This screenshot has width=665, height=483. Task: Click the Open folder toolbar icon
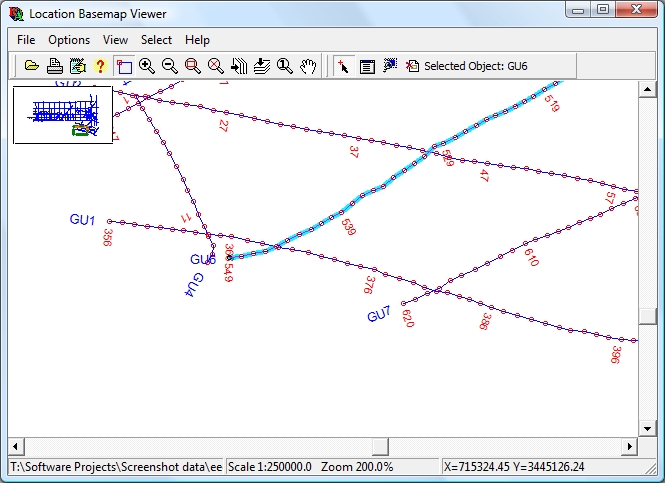pos(32,66)
